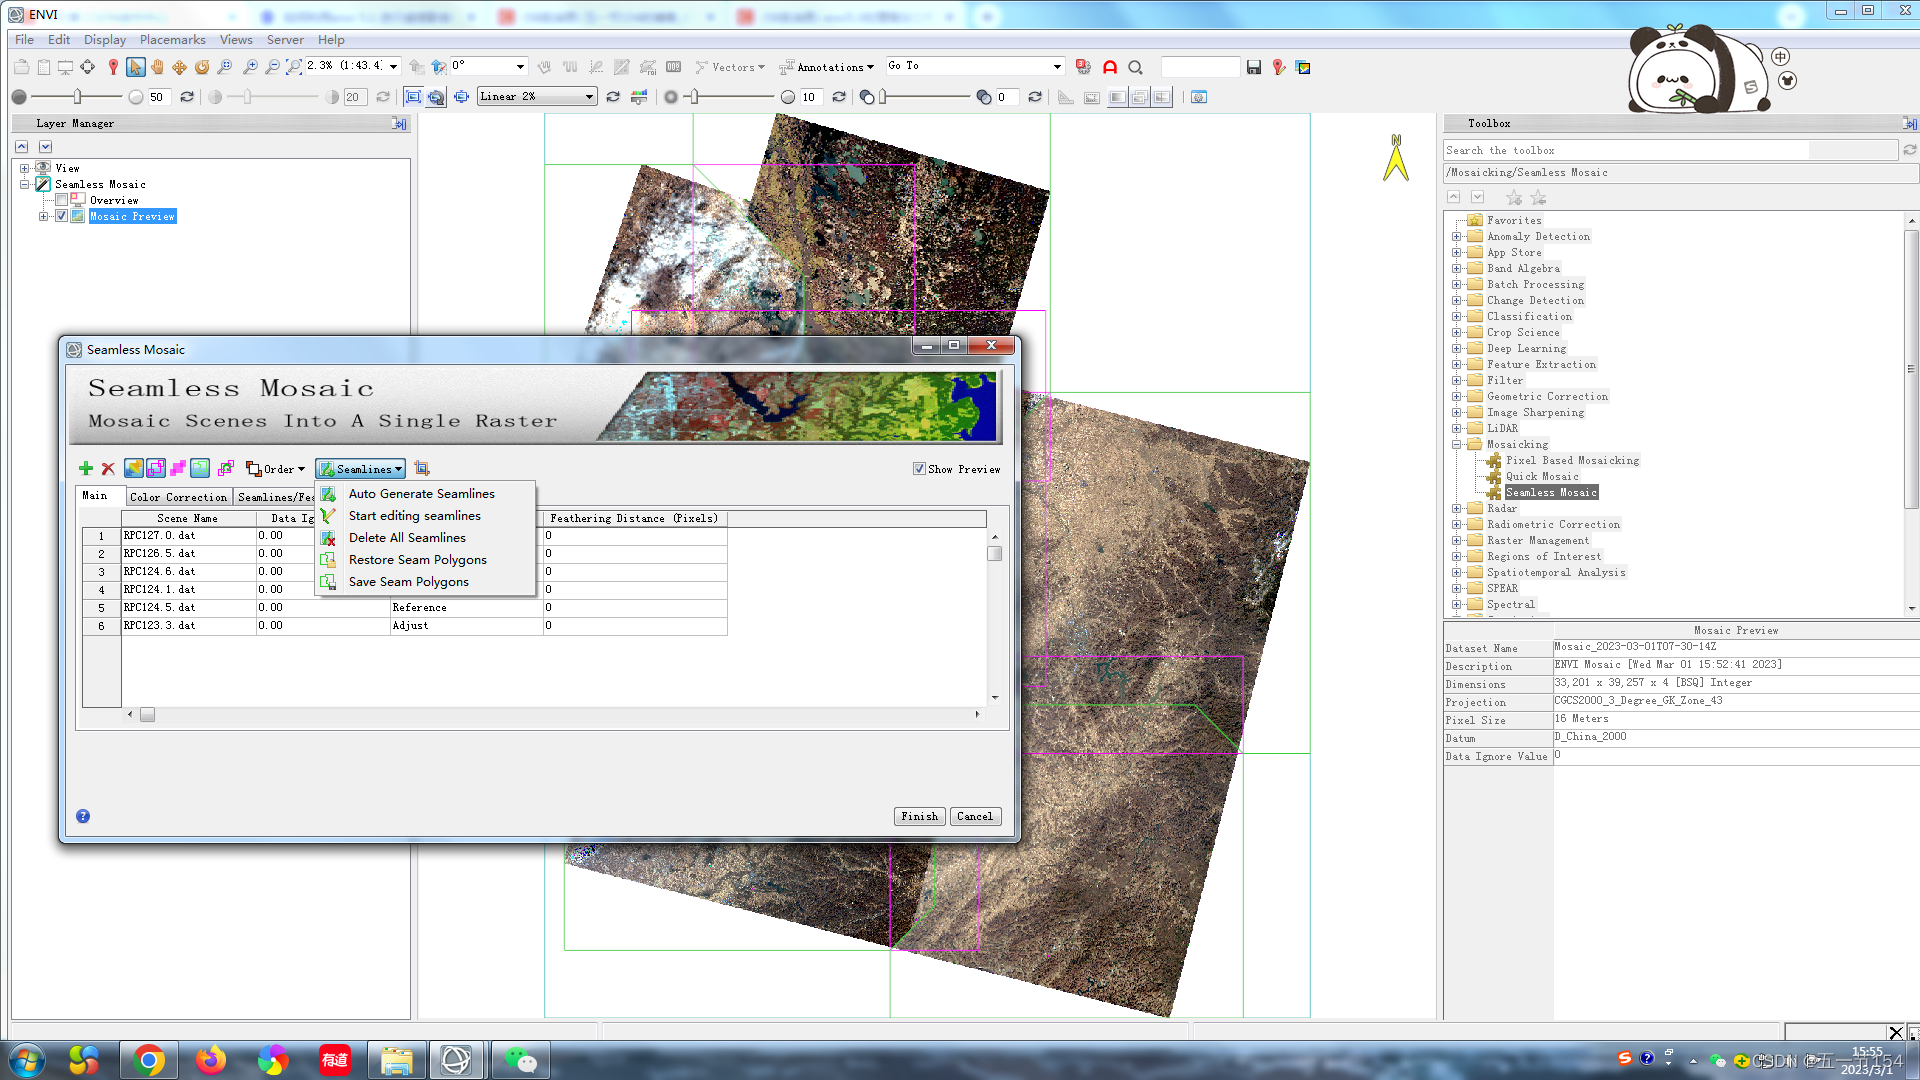Click the Zoom In magnifier icon

pos(250,67)
